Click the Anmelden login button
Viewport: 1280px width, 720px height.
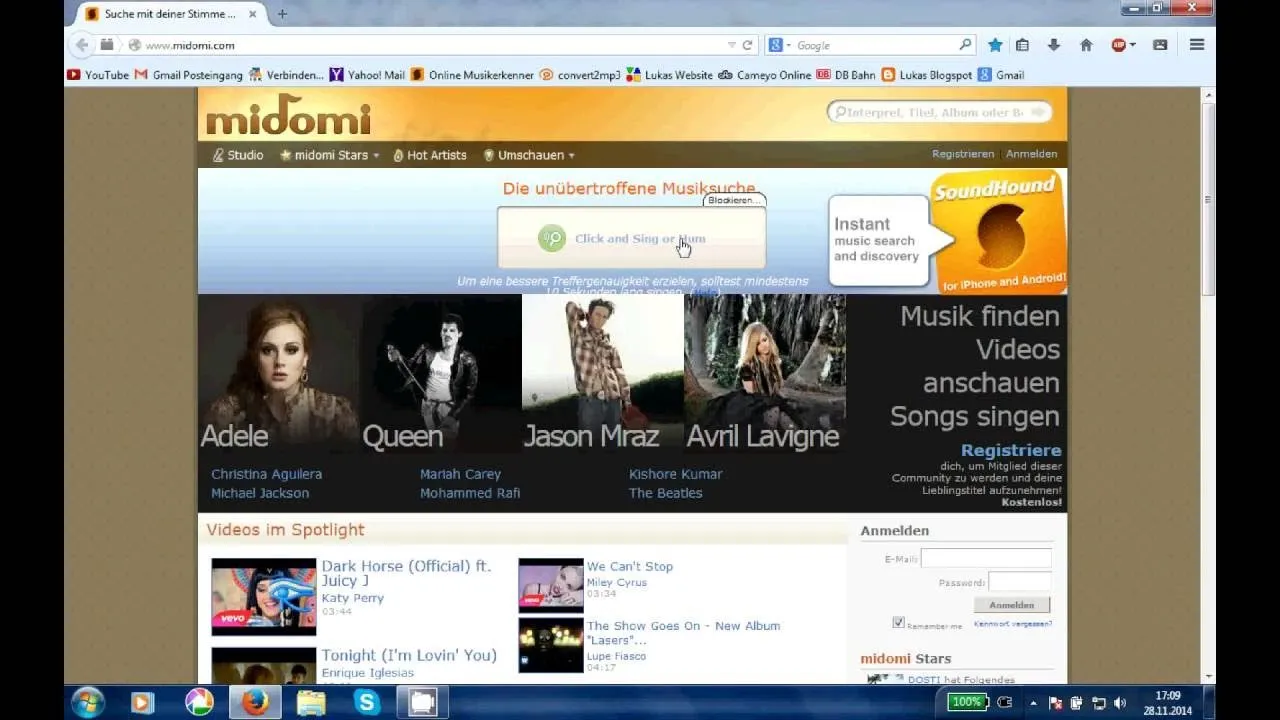1011,605
